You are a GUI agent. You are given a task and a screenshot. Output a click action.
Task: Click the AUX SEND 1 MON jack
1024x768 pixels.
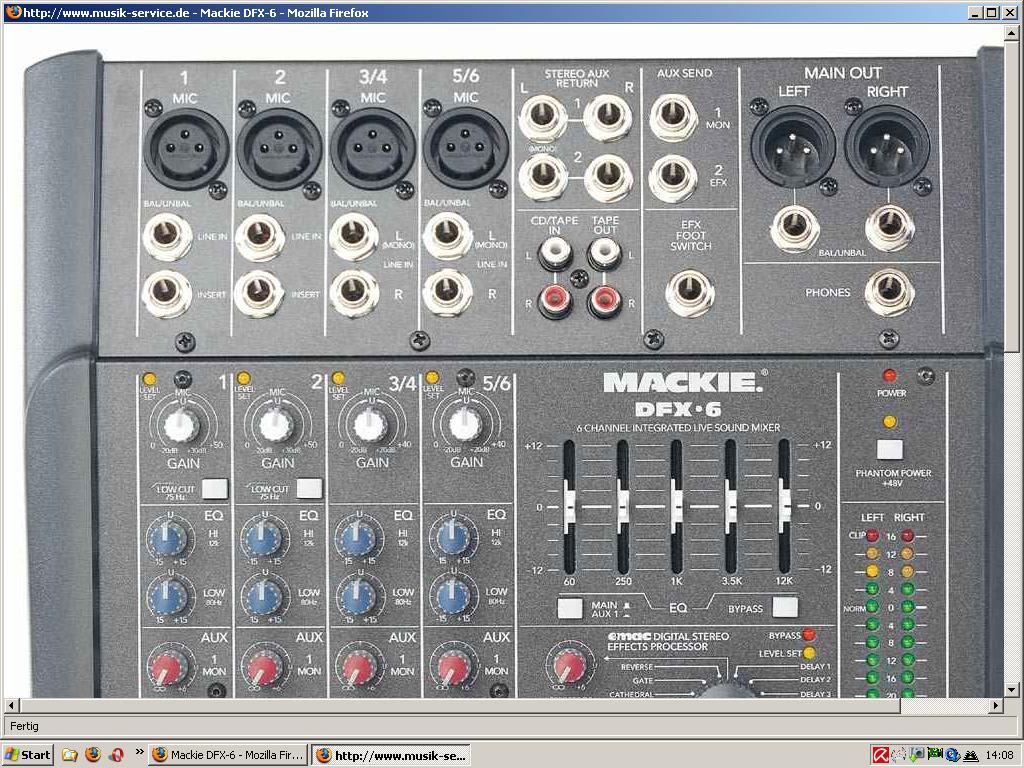[673, 118]
